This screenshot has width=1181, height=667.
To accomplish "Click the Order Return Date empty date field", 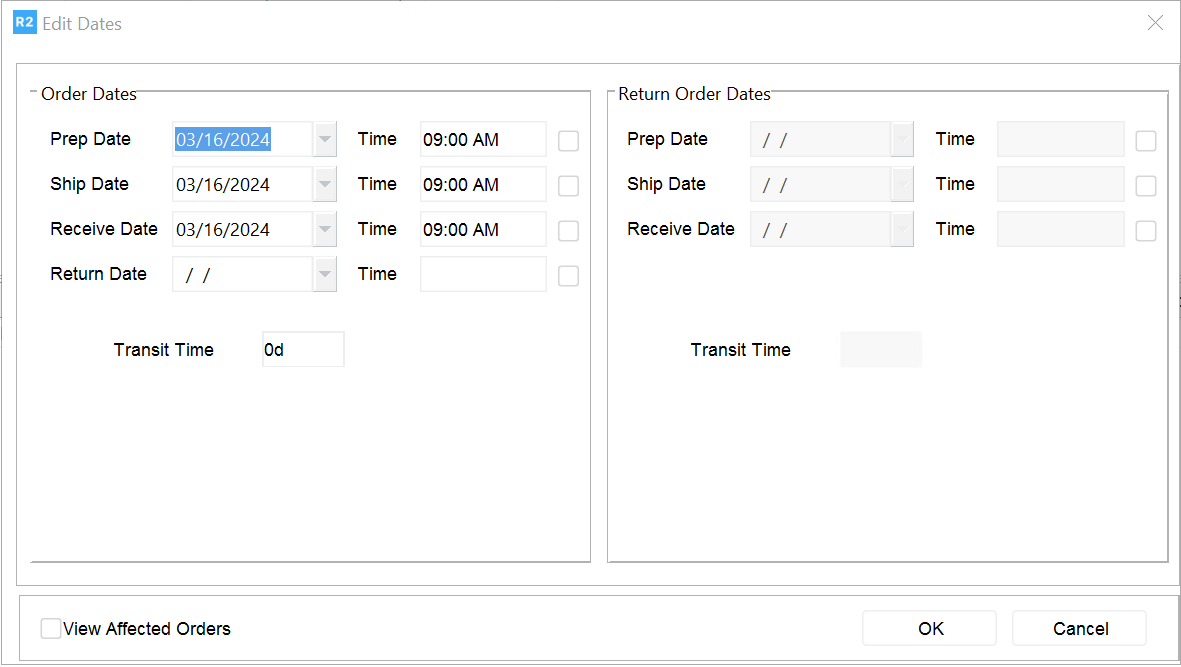I will (x=242, y=275).
